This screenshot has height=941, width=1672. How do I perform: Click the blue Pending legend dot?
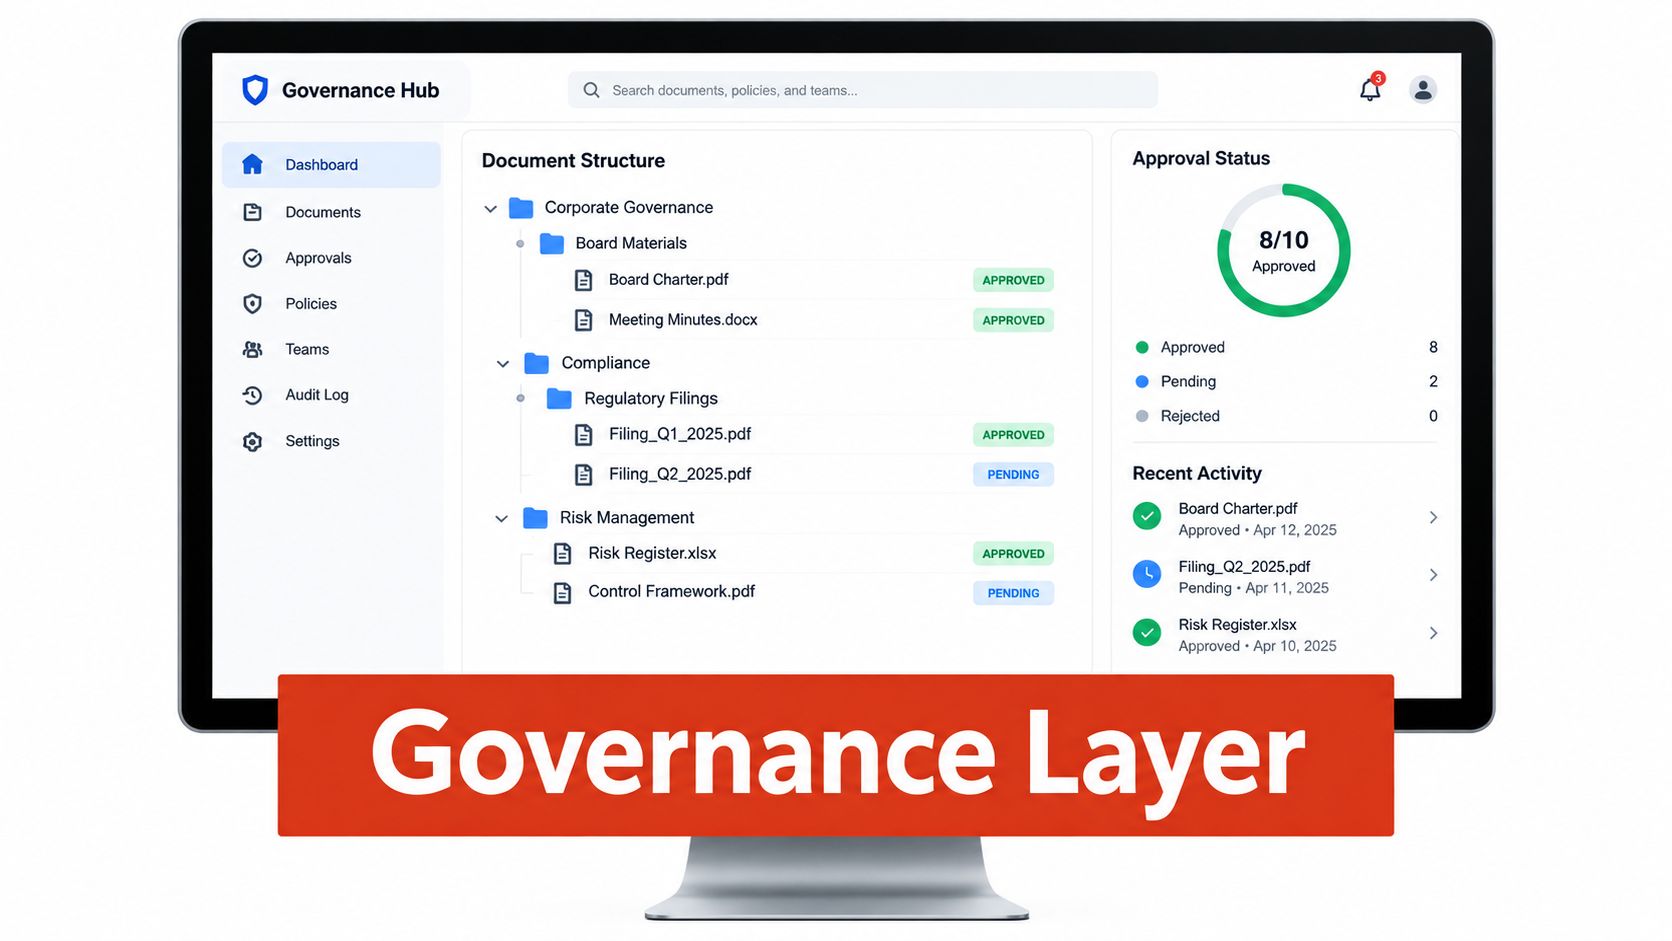(x=1142, y=381)
